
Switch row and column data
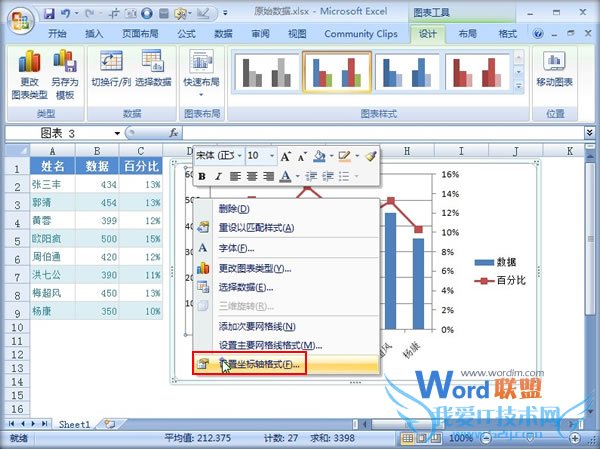111,69
